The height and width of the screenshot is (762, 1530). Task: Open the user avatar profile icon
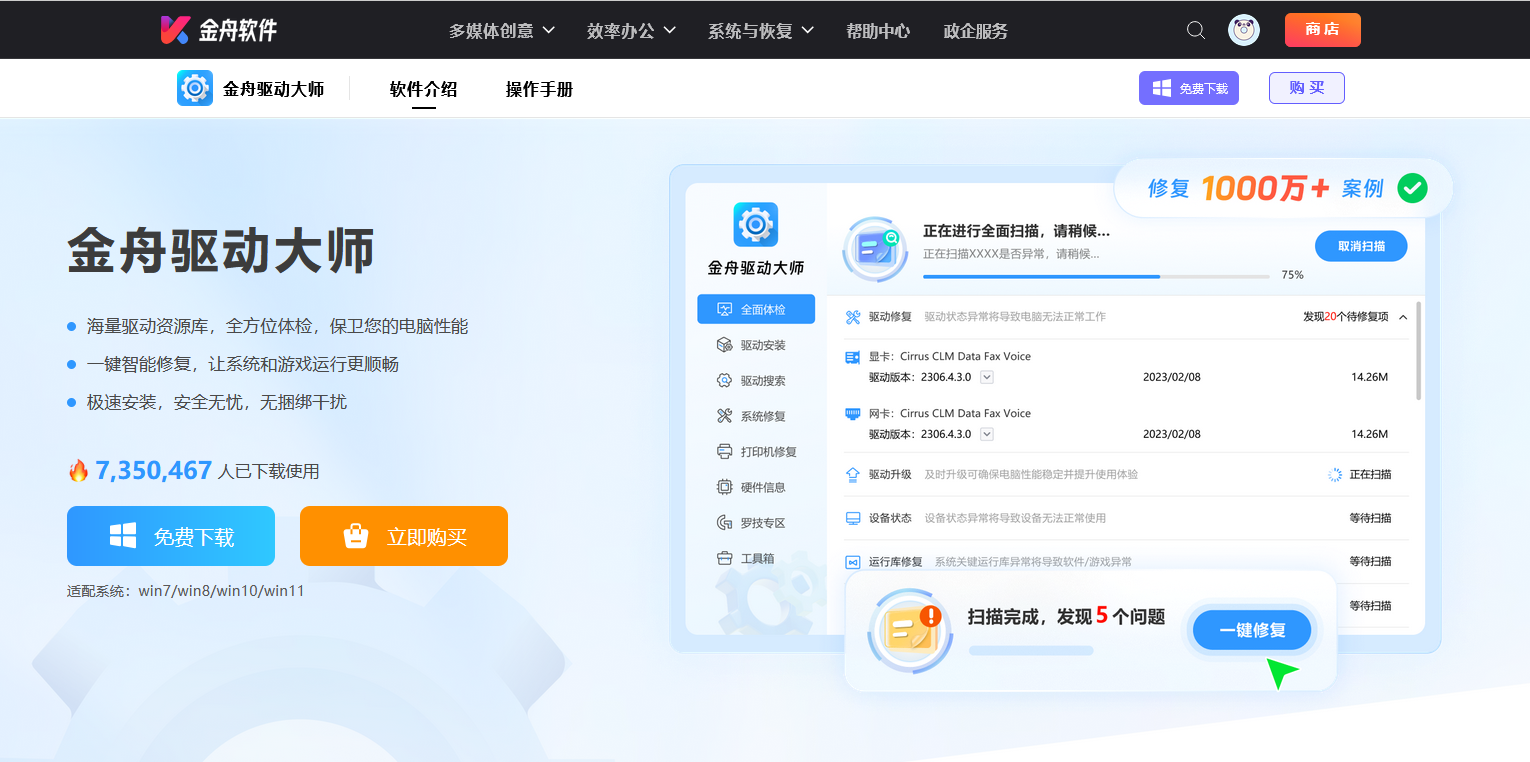pos(1244,30)
